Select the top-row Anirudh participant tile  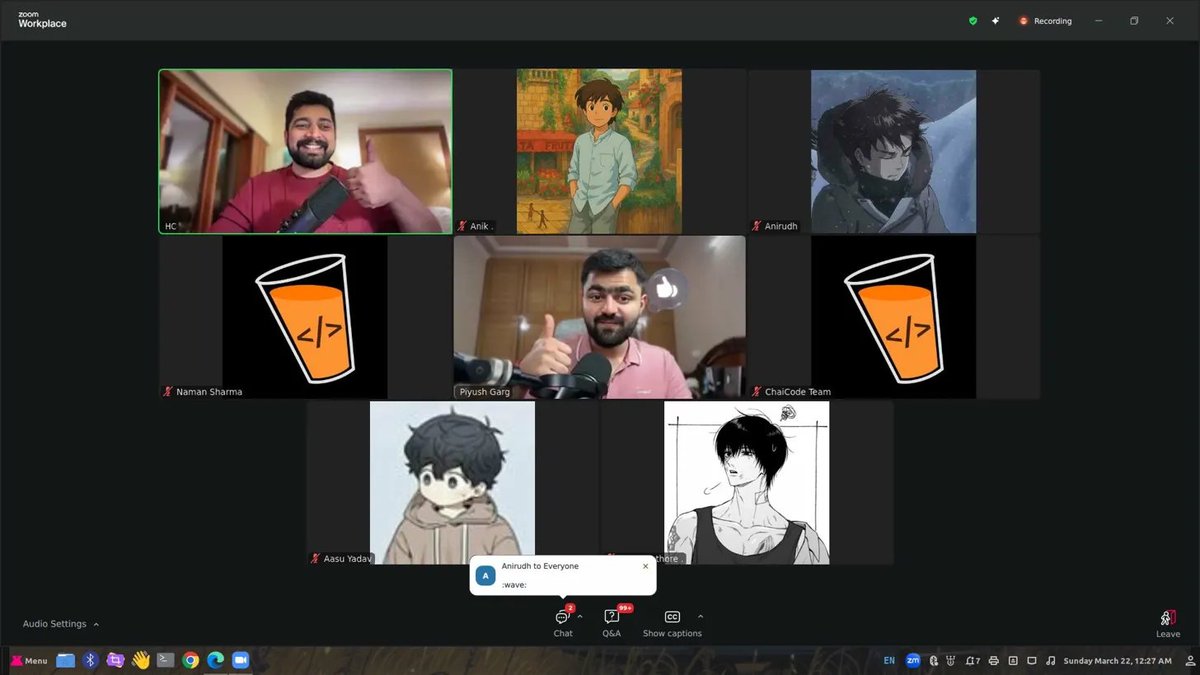pos(894,151)
